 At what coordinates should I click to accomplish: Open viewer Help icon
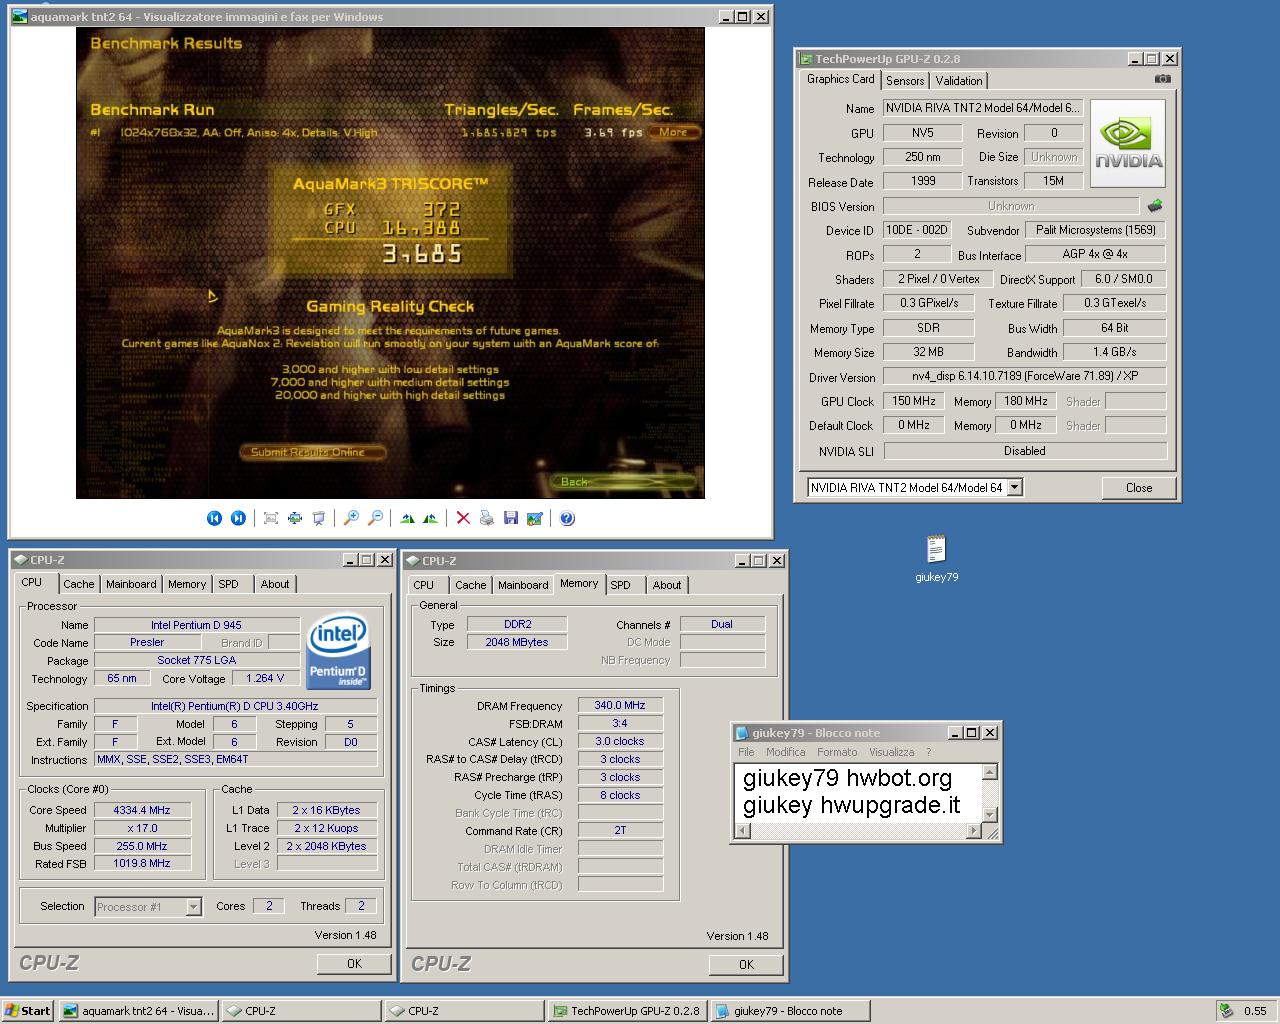(567, 518)
